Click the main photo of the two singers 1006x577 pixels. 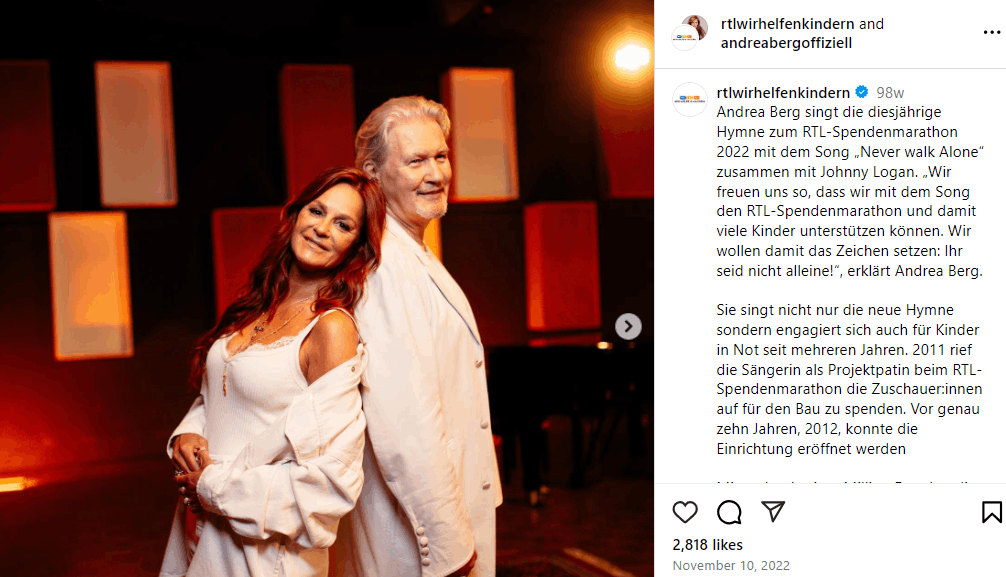(x=327, y=289)
